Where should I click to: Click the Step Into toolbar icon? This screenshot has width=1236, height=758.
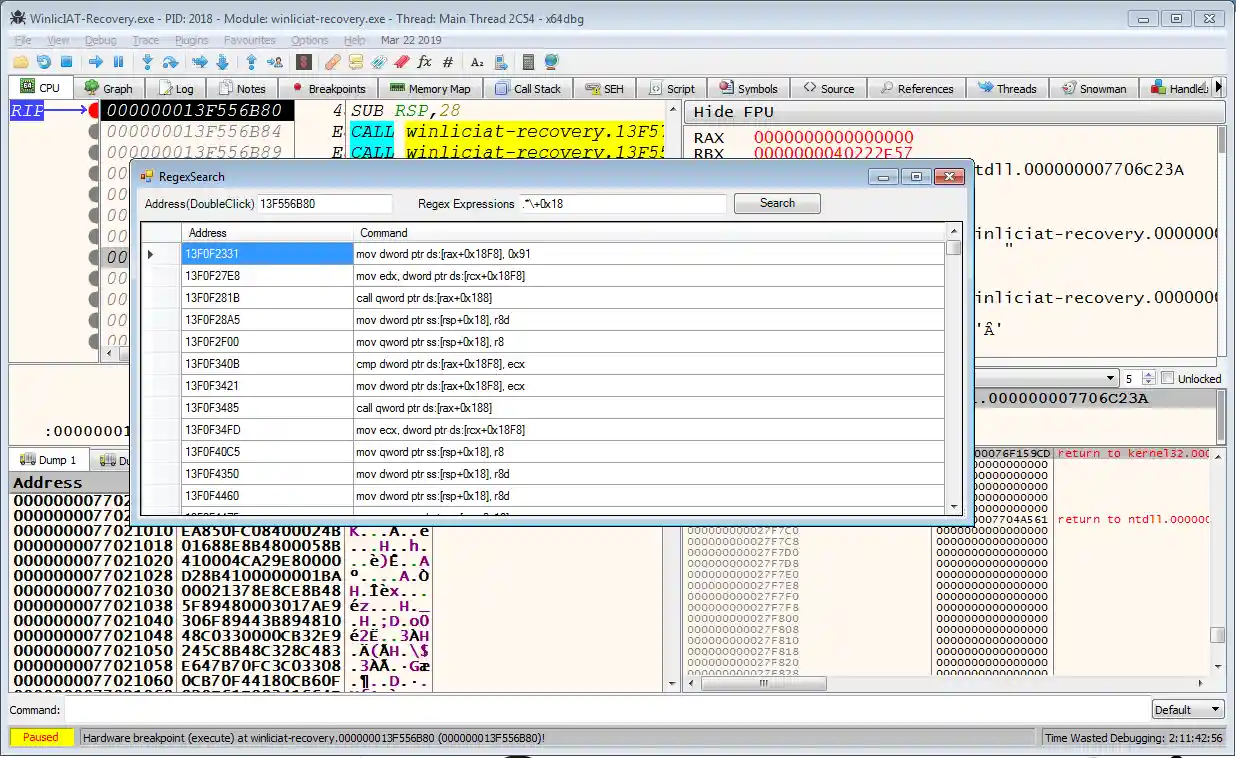coord(147,62)
